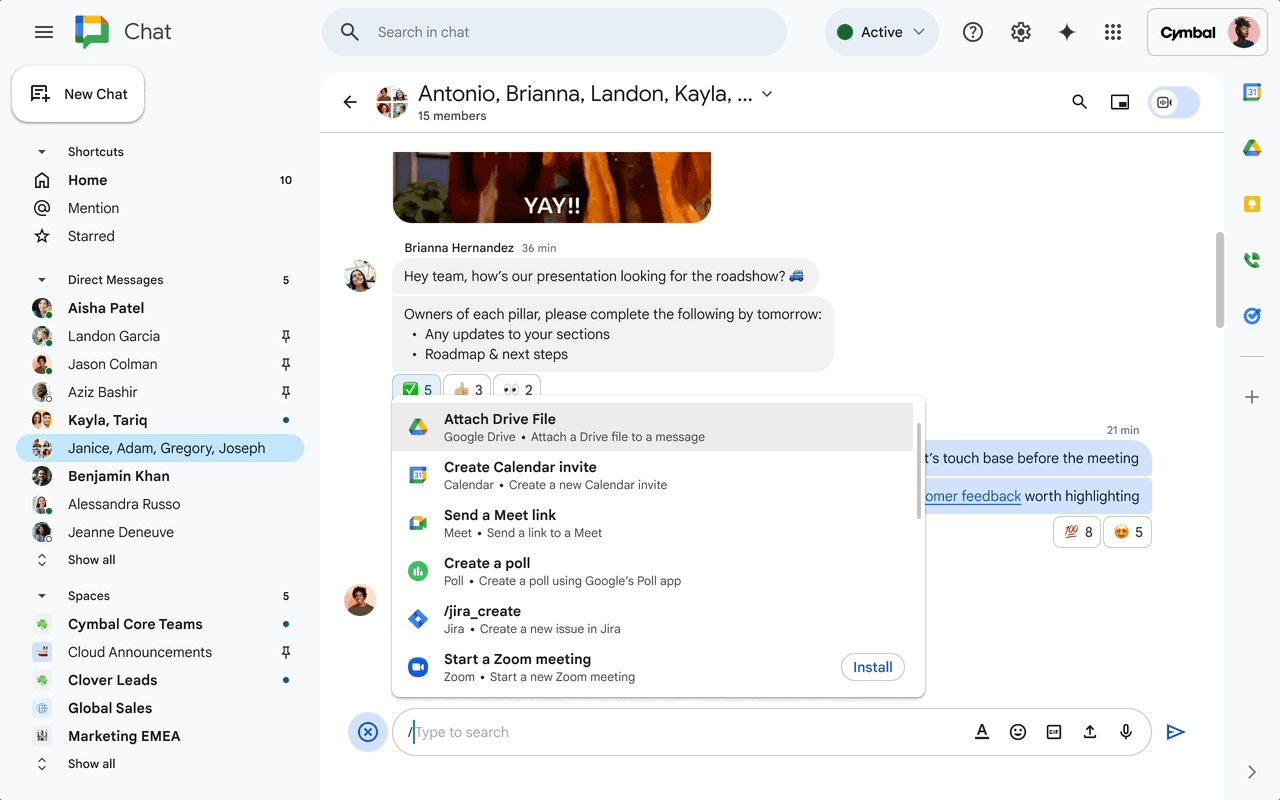Expand the group members name dropdown
1280x800 pixels.
click(x=767, y=94)
